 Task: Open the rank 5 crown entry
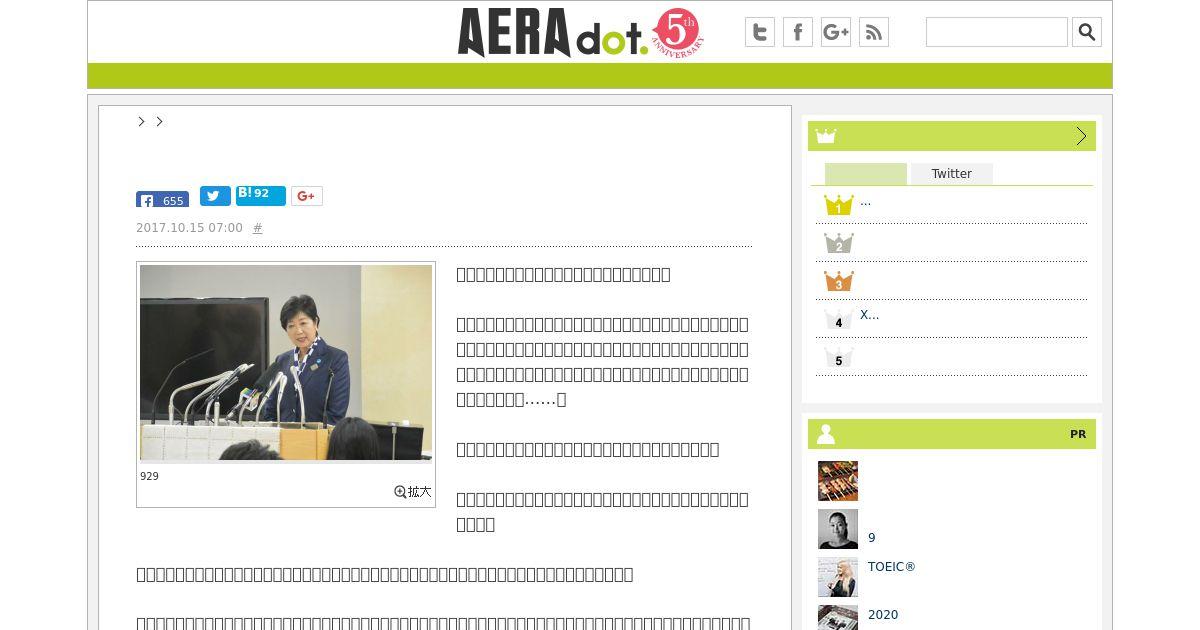coord(839,357)
